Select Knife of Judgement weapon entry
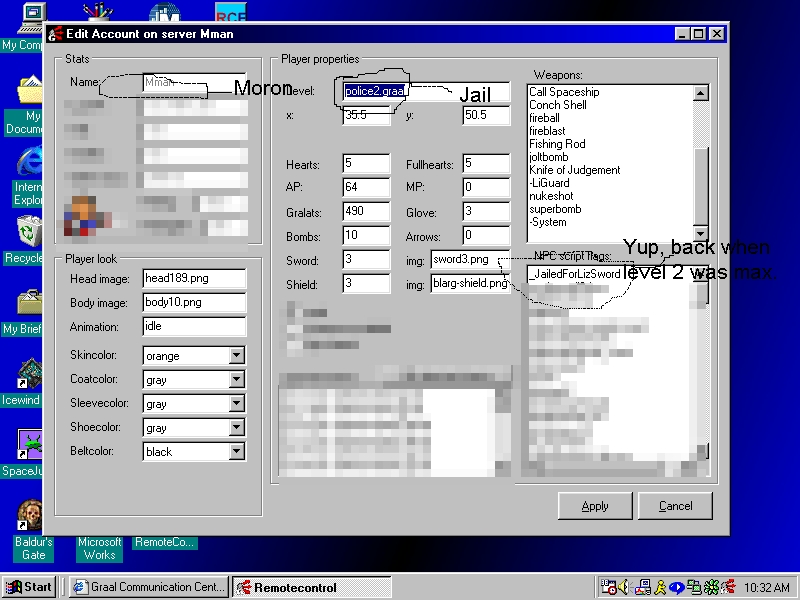Screen dimensions: 800x600 coord(574,170)
